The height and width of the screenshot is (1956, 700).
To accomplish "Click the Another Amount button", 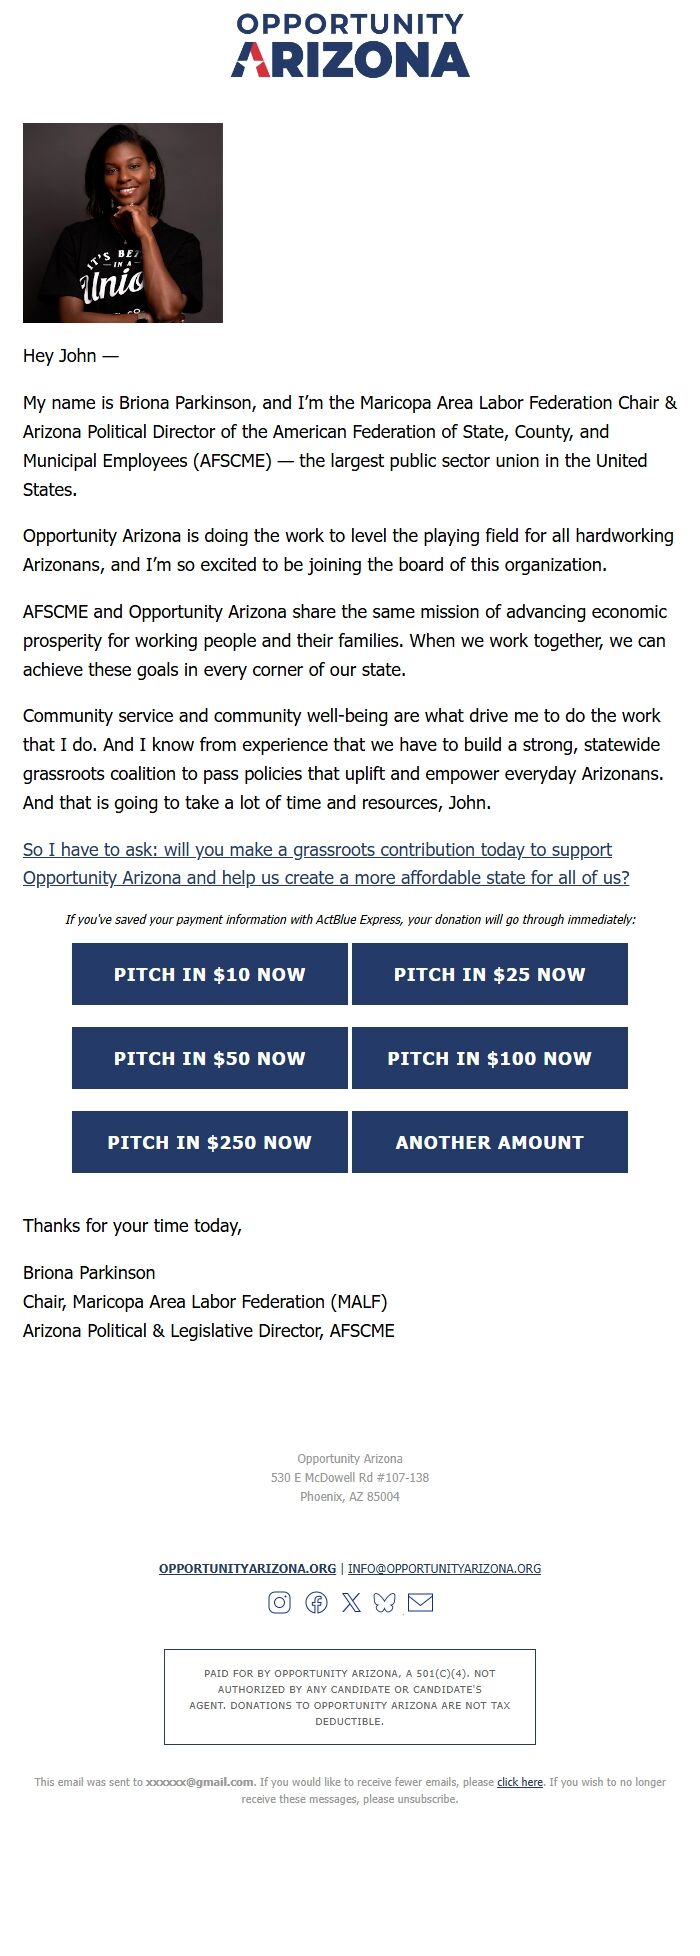I will [x=490, y=1142].
